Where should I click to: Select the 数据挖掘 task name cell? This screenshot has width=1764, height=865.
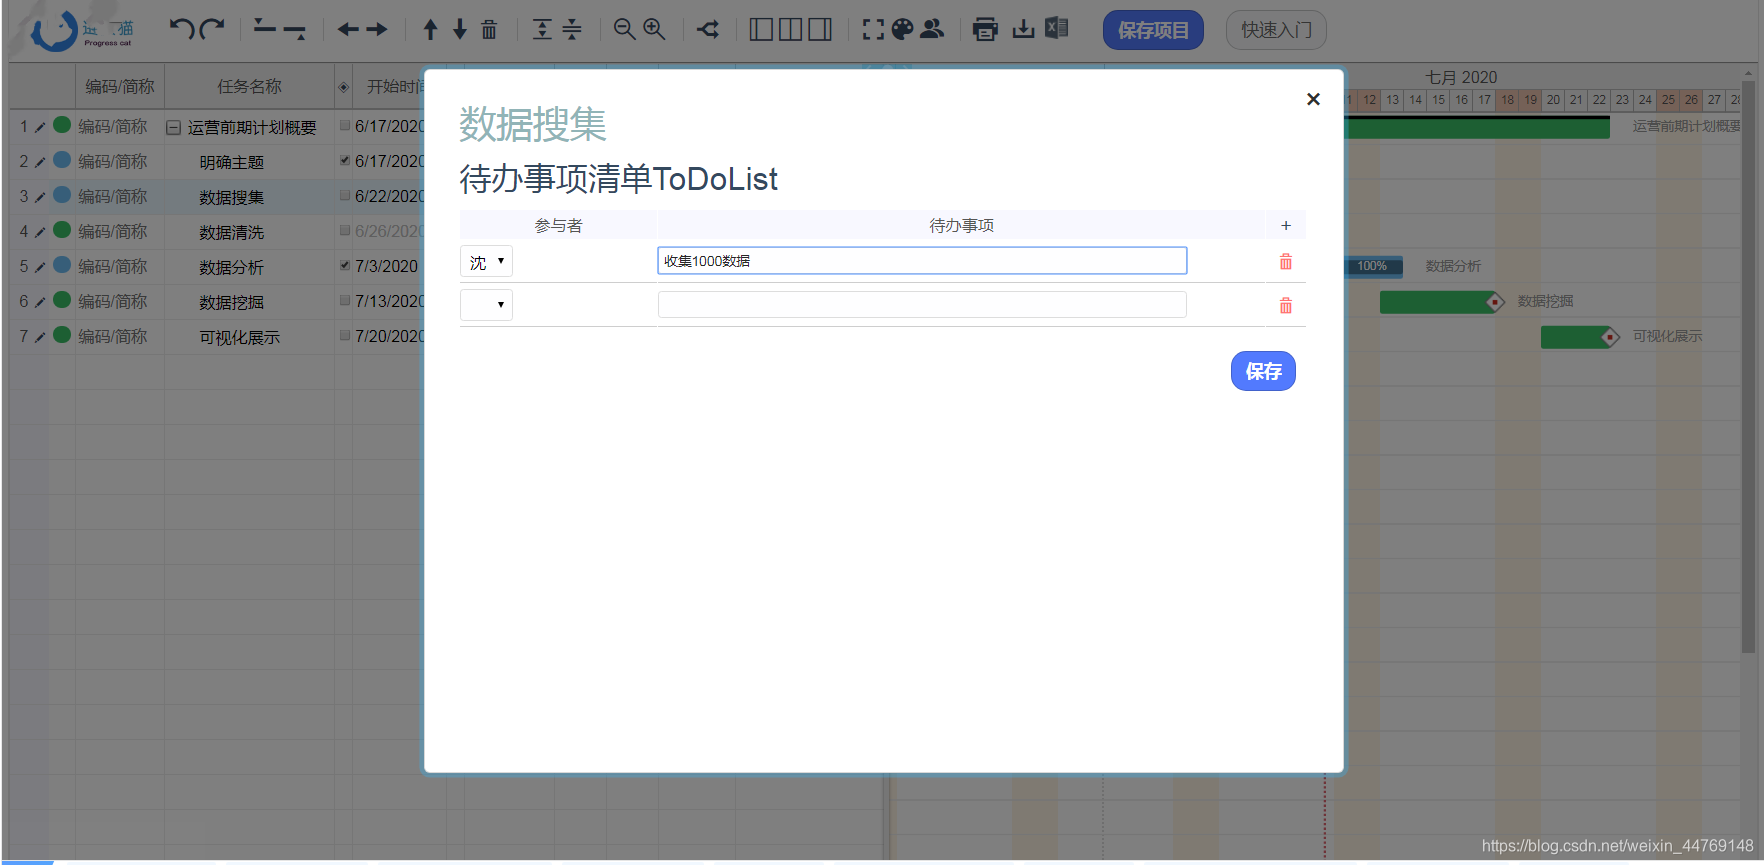pyautogui.click(x=249, y=302)
